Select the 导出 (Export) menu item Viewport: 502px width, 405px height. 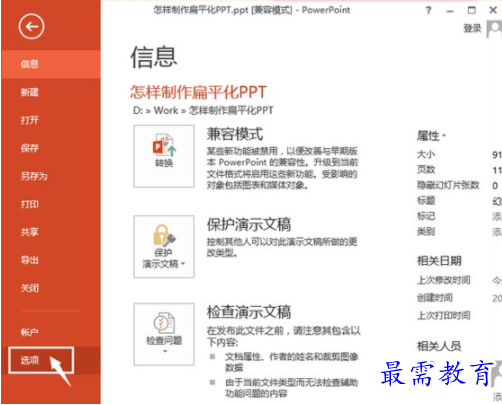point(51,260)
